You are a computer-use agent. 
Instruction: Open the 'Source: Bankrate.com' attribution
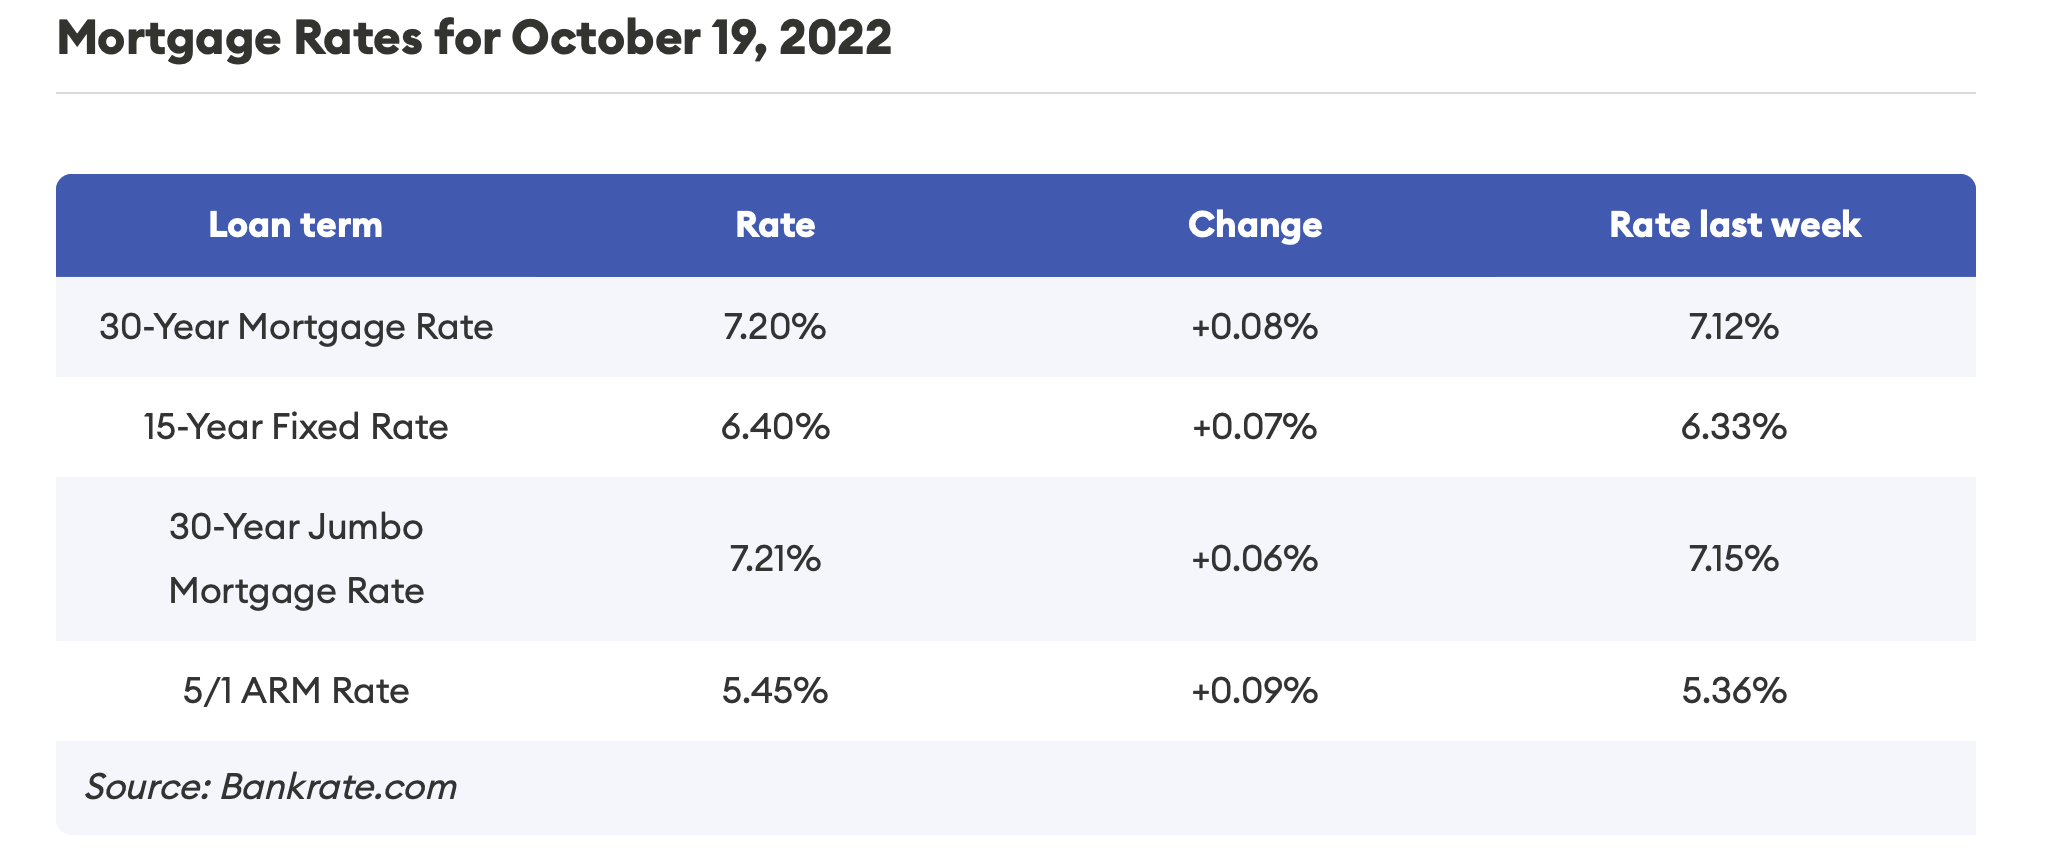click(271, 787)
